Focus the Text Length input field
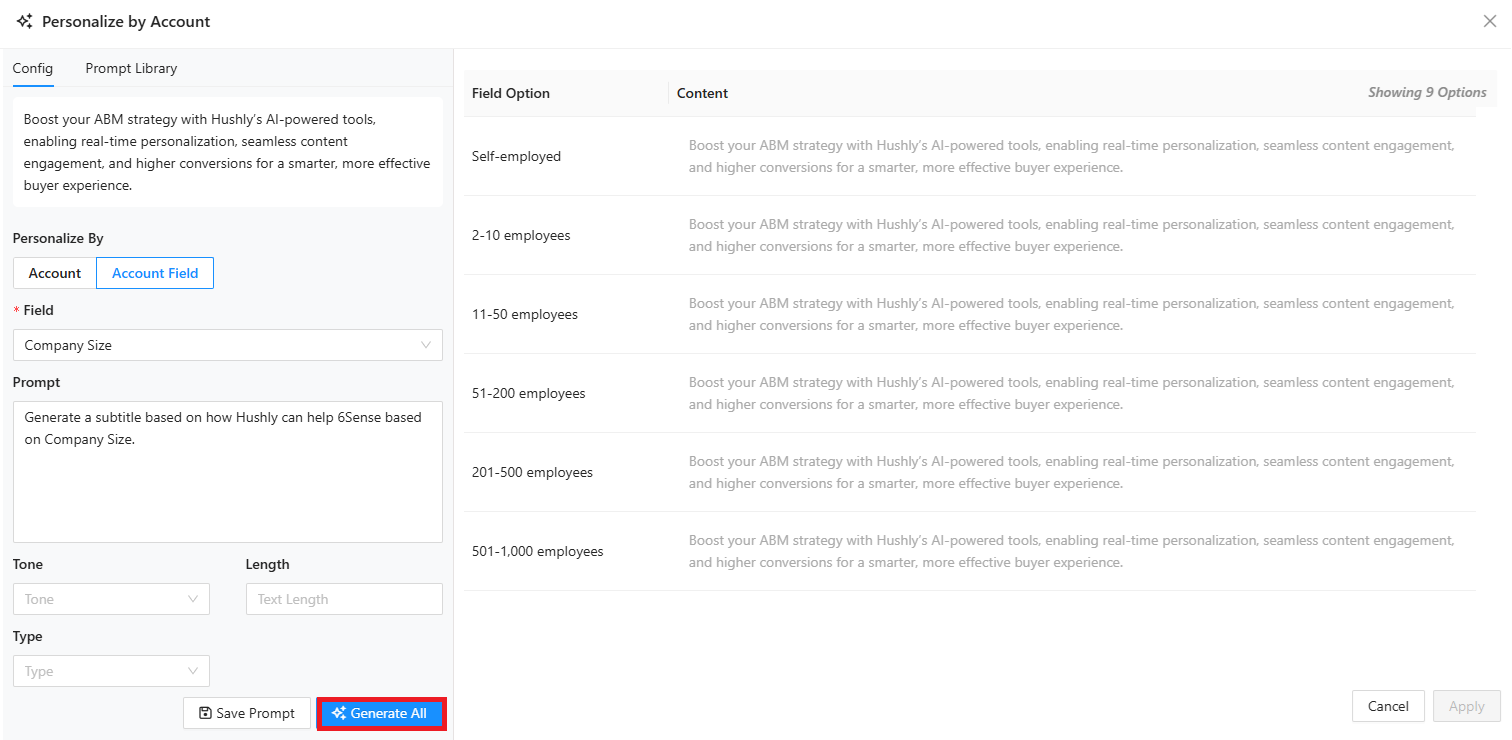This screenshot has width=1512, height=740. pyautogui.click(x=344, y=599)
